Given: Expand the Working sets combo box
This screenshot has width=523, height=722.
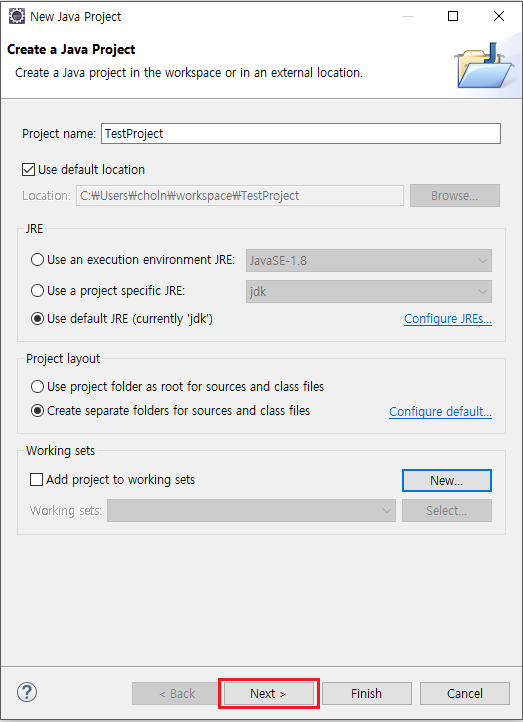Looking at the screenshot, I should pos(251,511).
